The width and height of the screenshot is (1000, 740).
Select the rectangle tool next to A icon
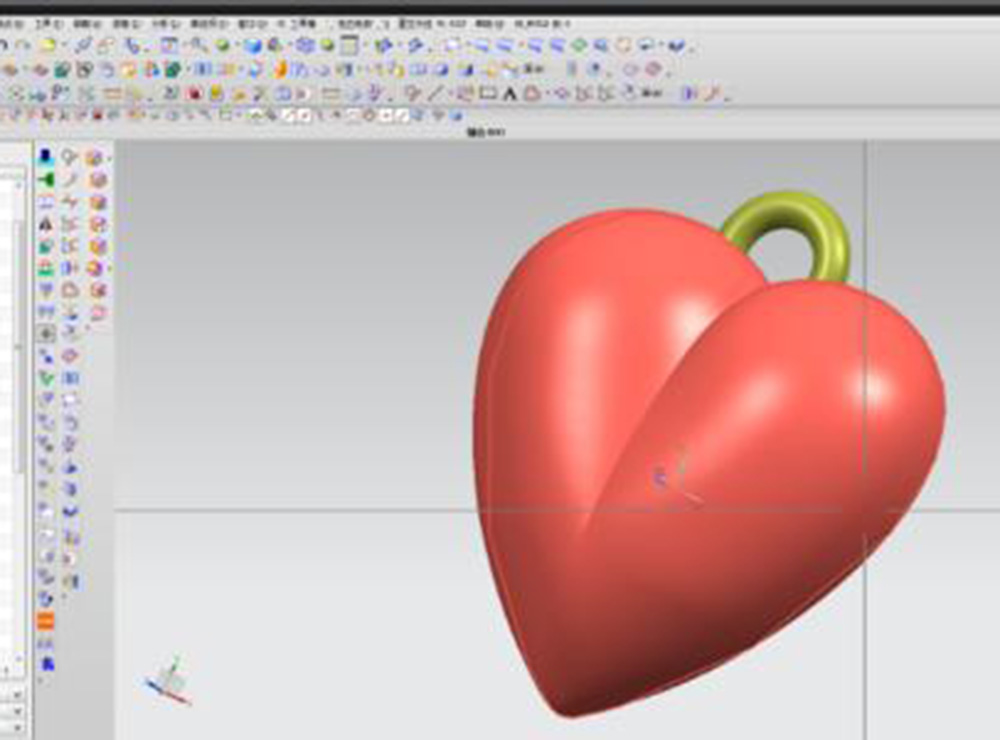click(x=489, y=94)
